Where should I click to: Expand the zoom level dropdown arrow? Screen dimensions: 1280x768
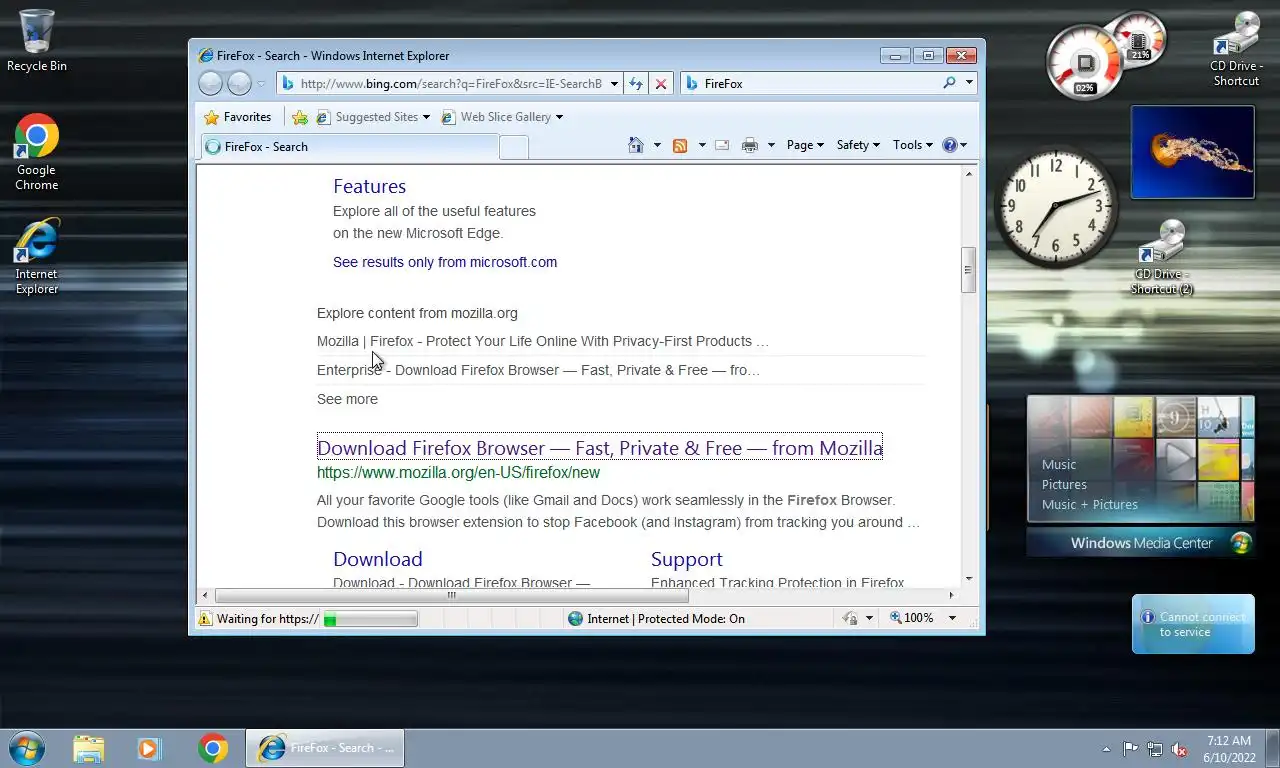(952, 618)
